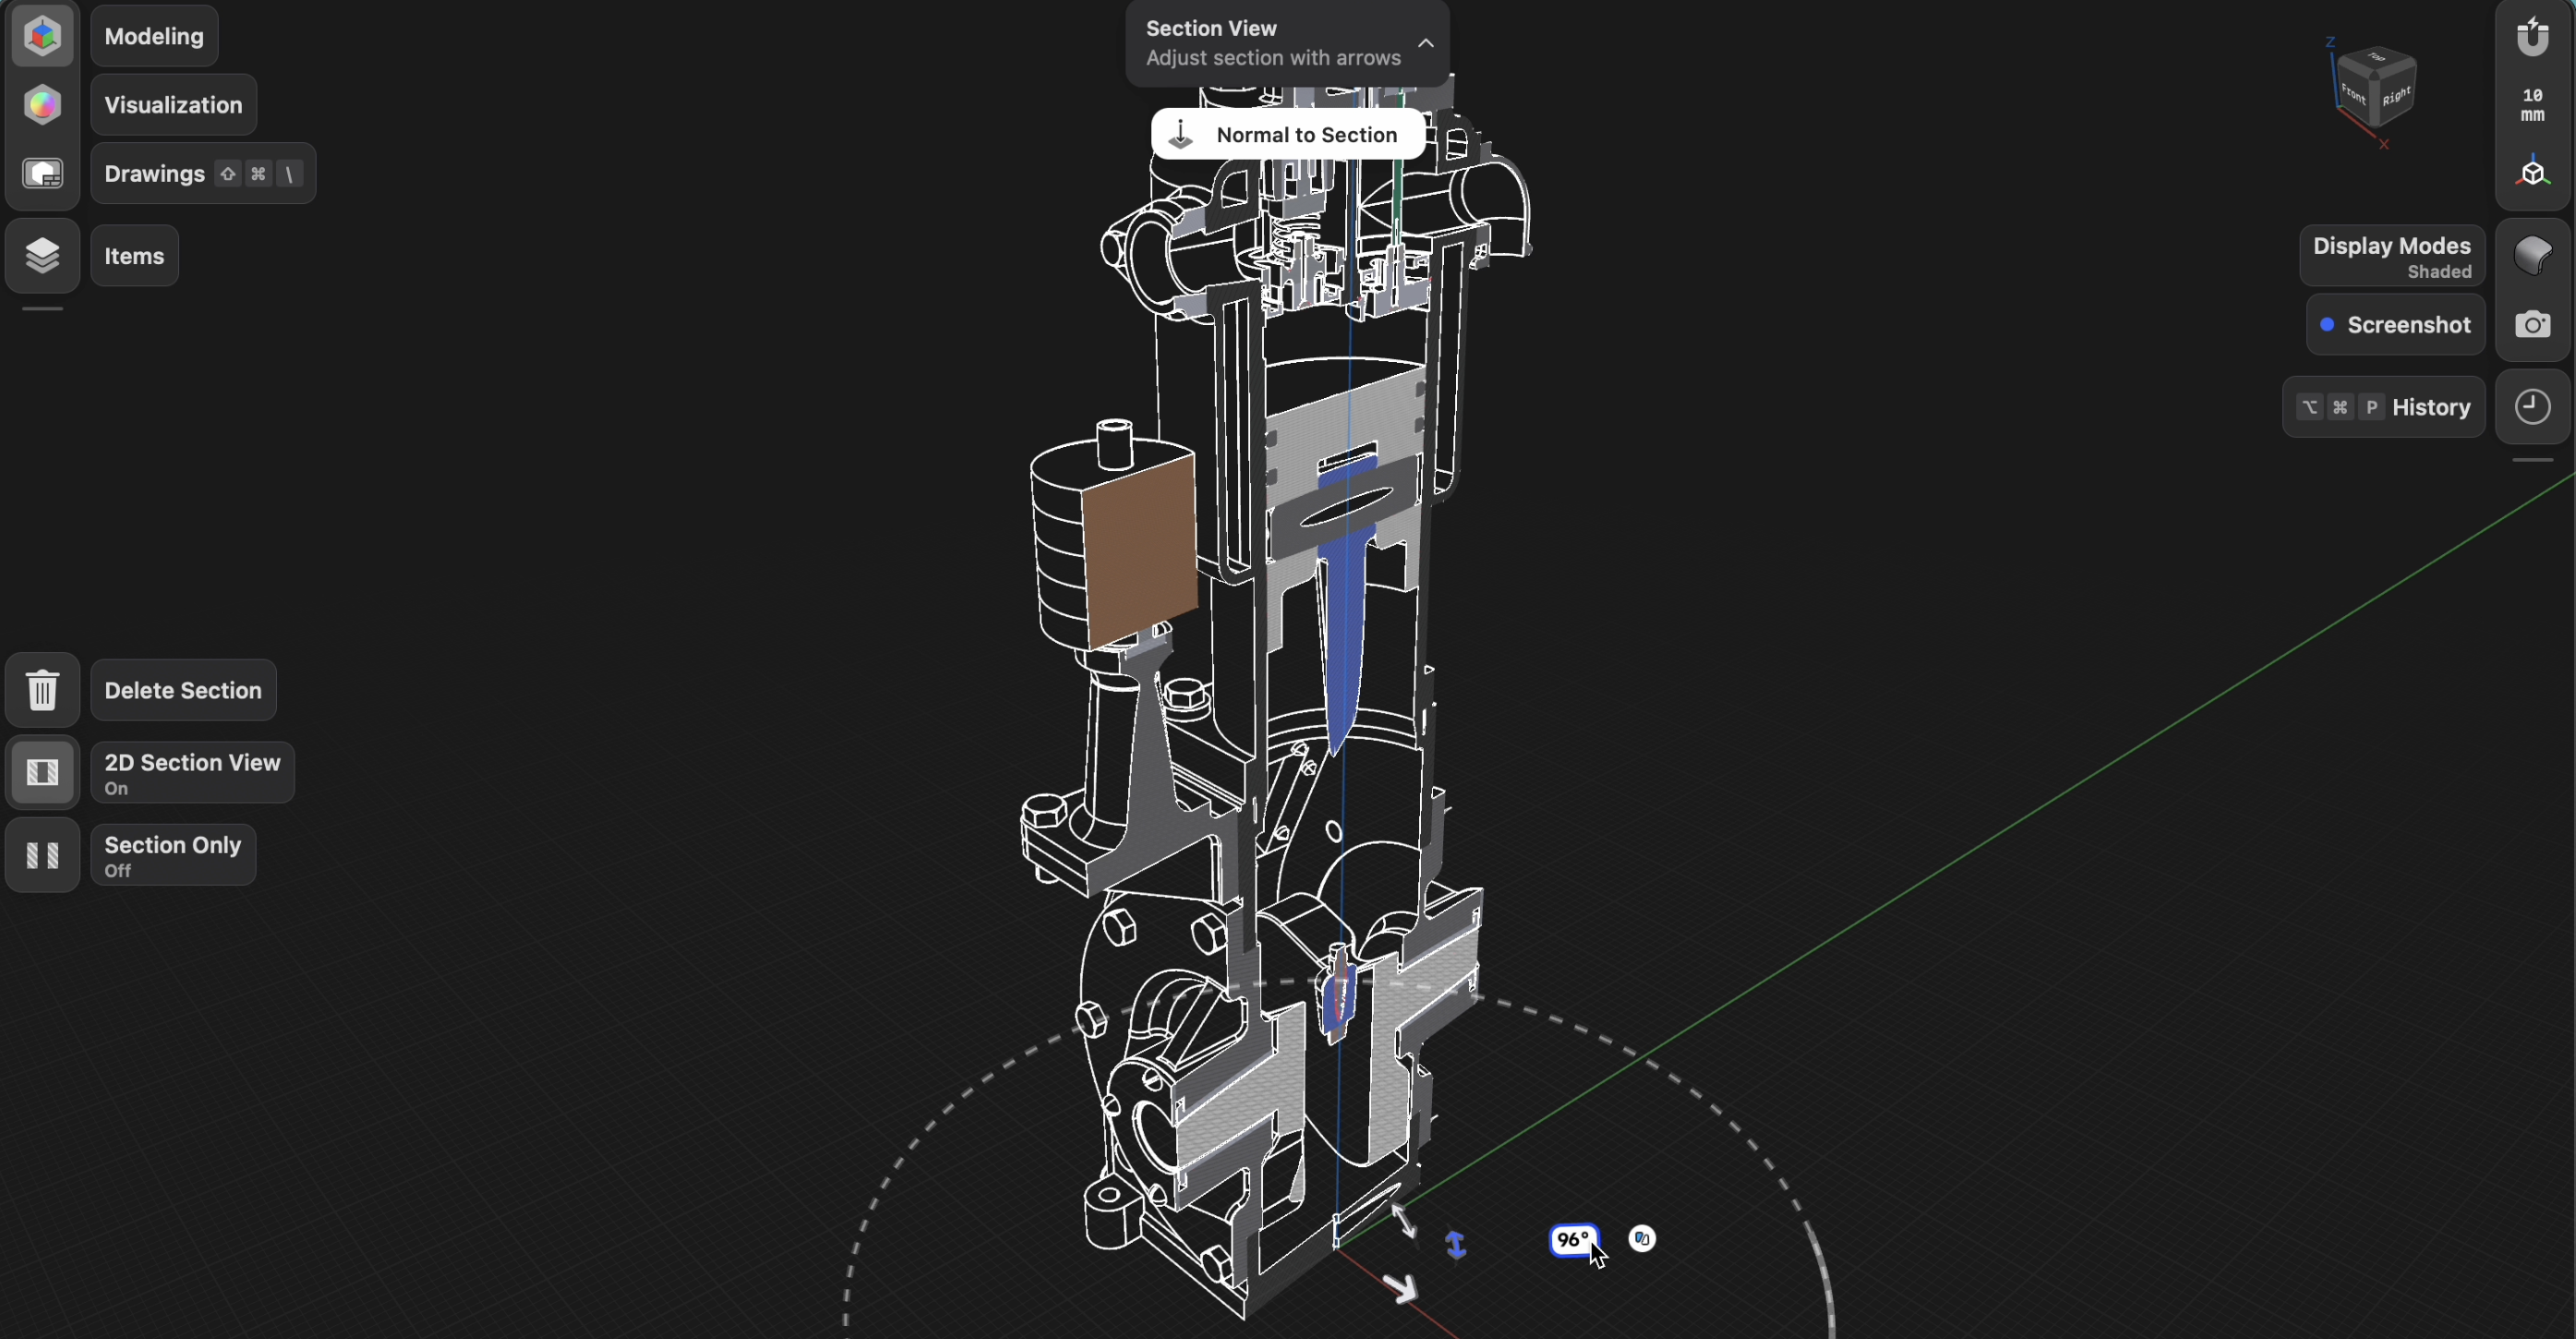The width and height of the screenshot is (2576, 1339).
Task: Click the blue vertical section move arrow
Action: click(1456, 1245)
